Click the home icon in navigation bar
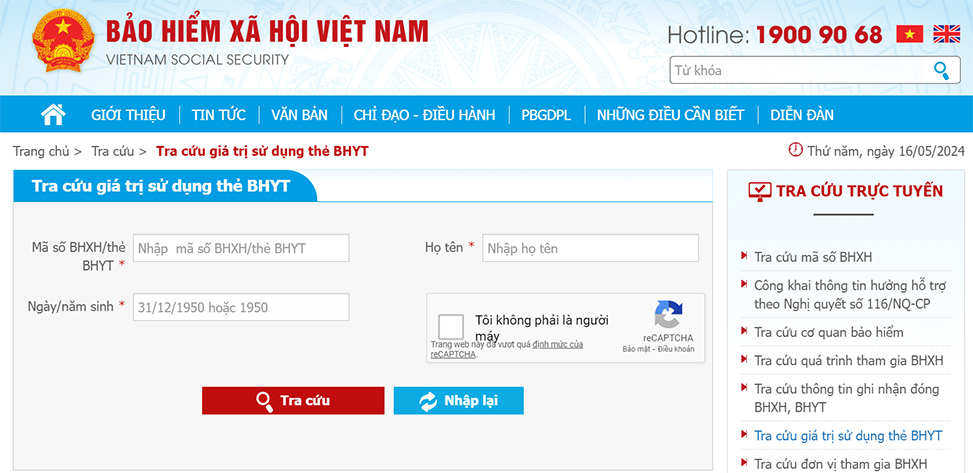This screenshot has width=973, height=473. [53, 114]
